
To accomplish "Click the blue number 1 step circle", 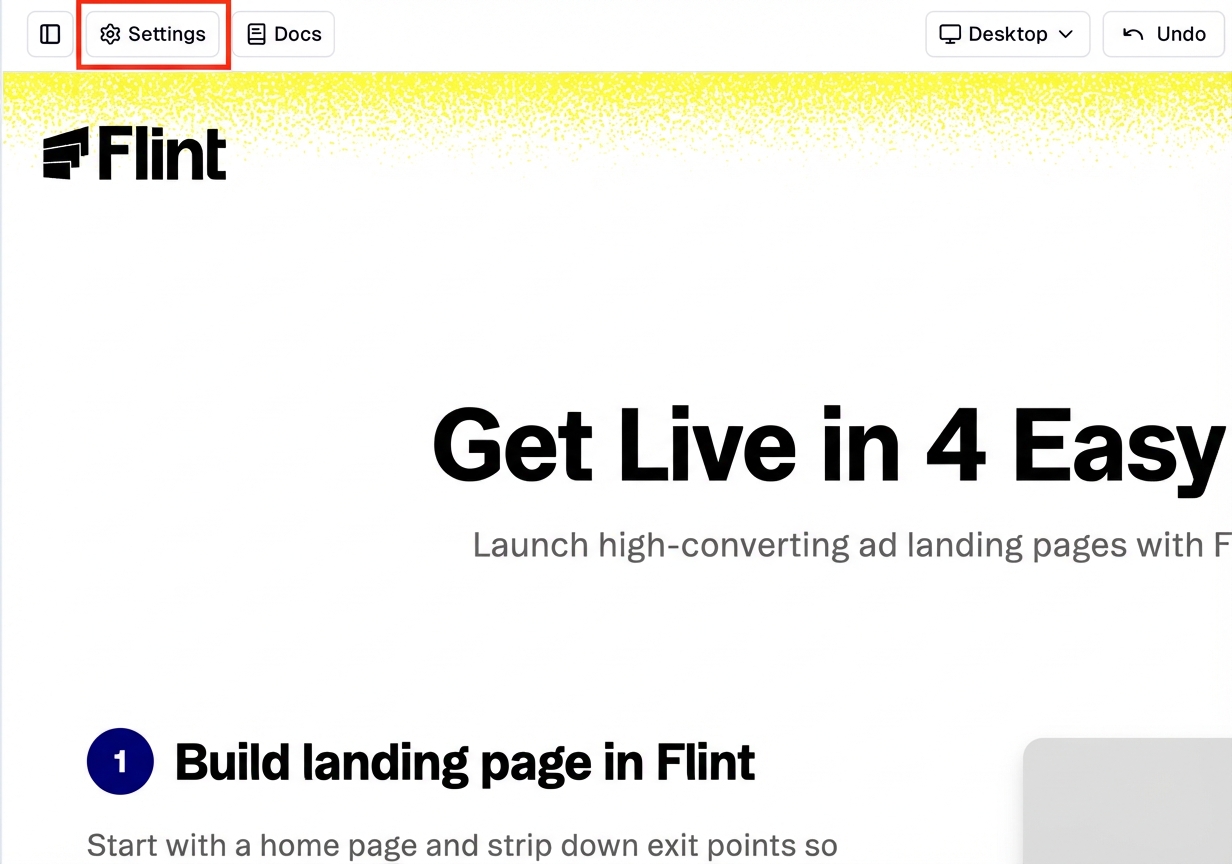I will [120, 762].
